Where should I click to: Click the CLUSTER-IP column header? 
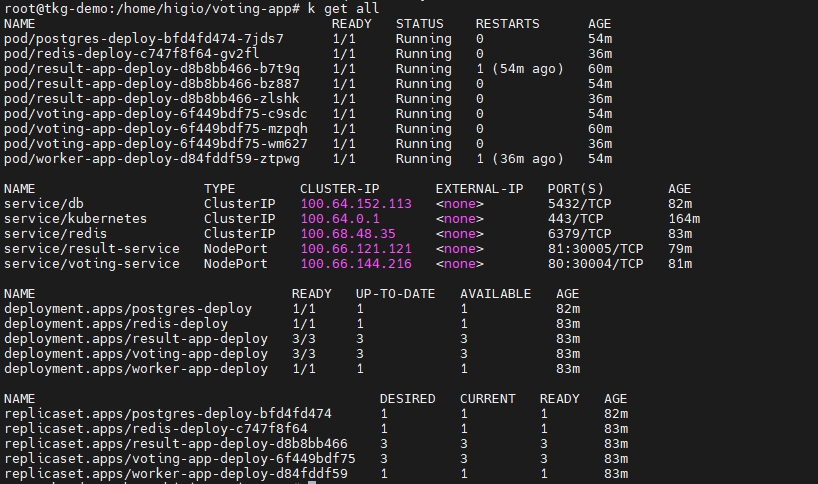coord(340,188)
